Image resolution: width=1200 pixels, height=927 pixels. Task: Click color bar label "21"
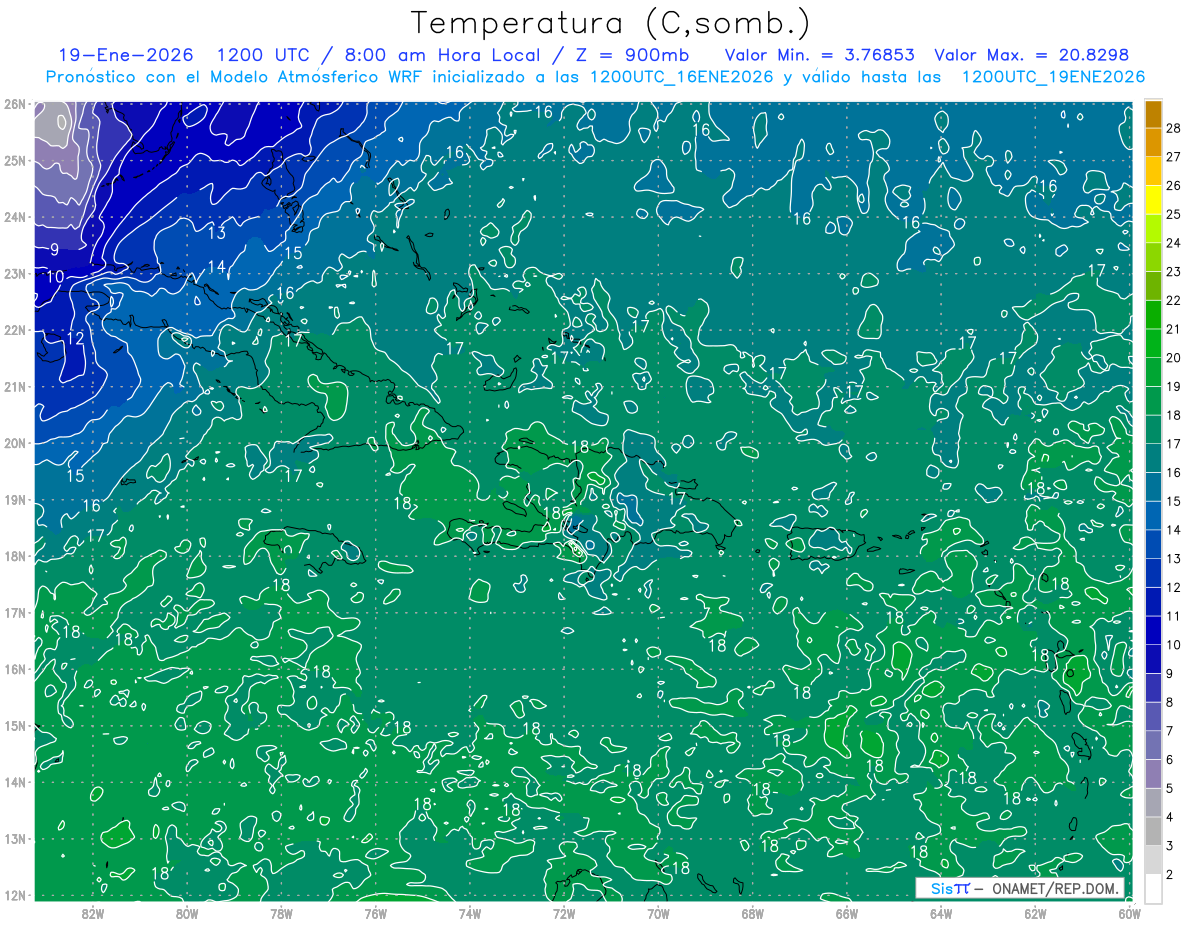tap(1173, 329)
